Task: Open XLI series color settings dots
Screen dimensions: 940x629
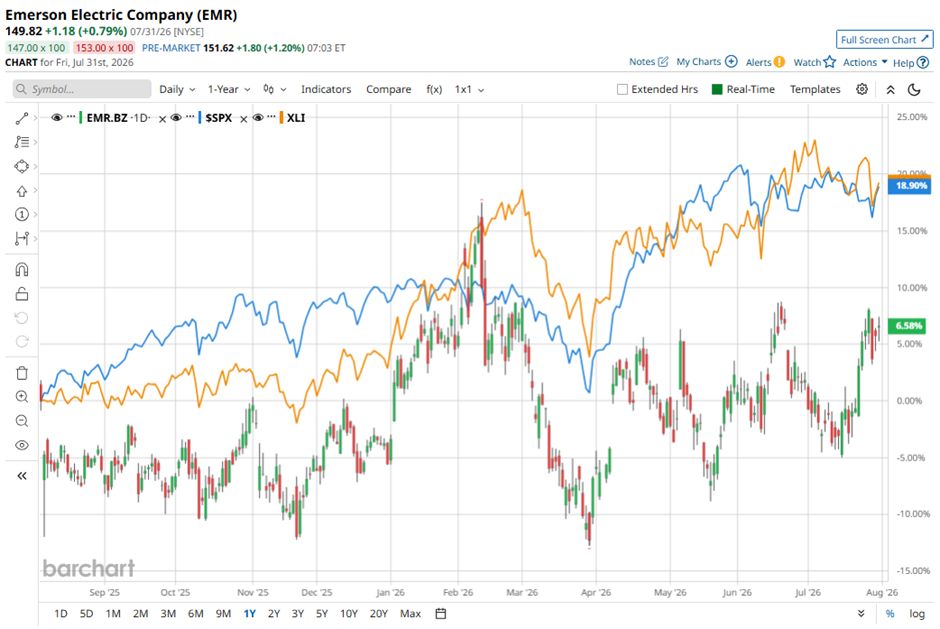Action: (272, 117)
